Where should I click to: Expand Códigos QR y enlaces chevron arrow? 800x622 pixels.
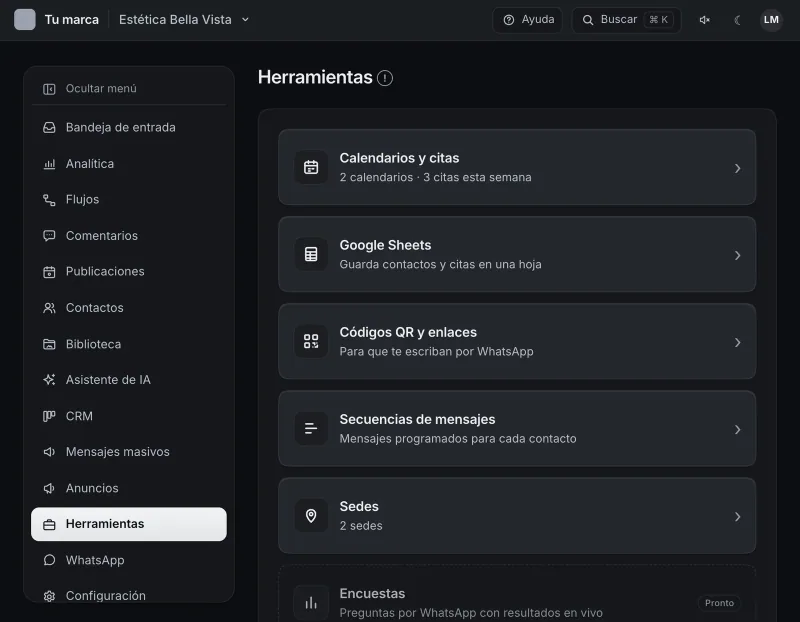click(x=737, y=342)
